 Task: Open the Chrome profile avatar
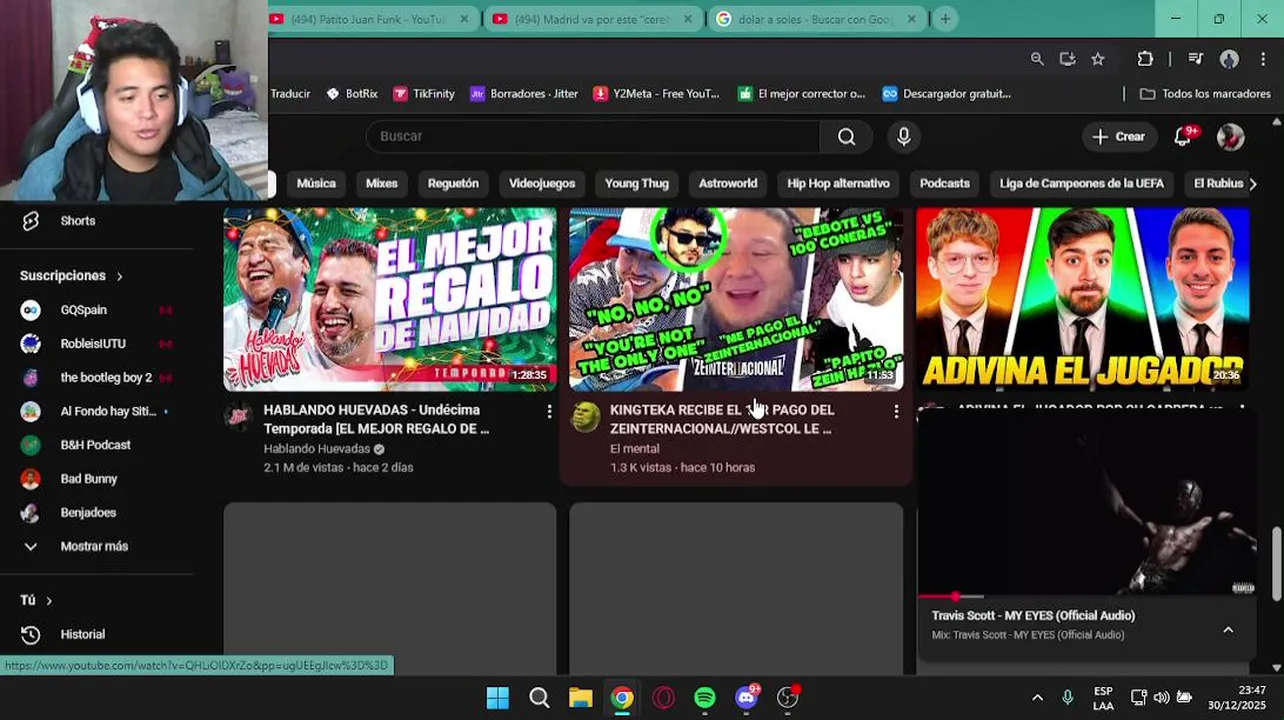pyautogui.click(x=1229, y=59)
